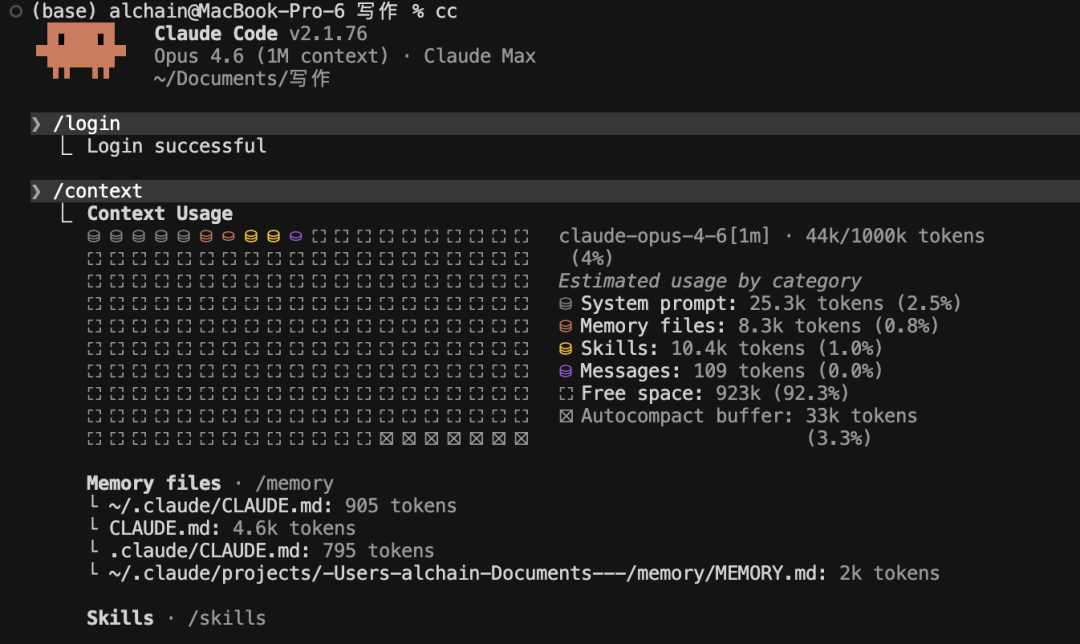Screen dimensions: 1080x644
Task: Click the orange Memory files legend icon
Action: (566, 326)
